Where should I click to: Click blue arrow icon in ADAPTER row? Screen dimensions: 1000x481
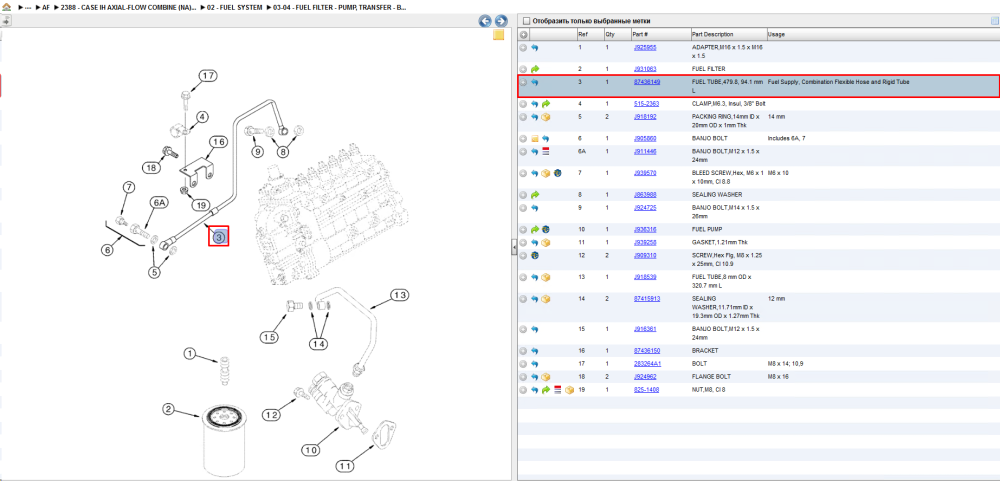[x=534, y=48]
